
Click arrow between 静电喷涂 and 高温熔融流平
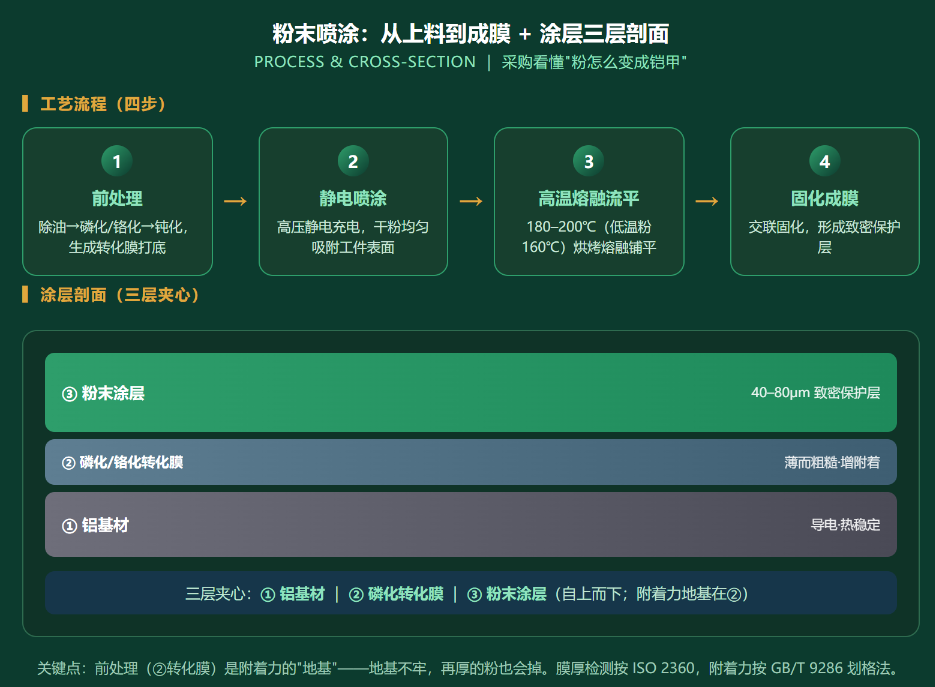pos(471,202)
